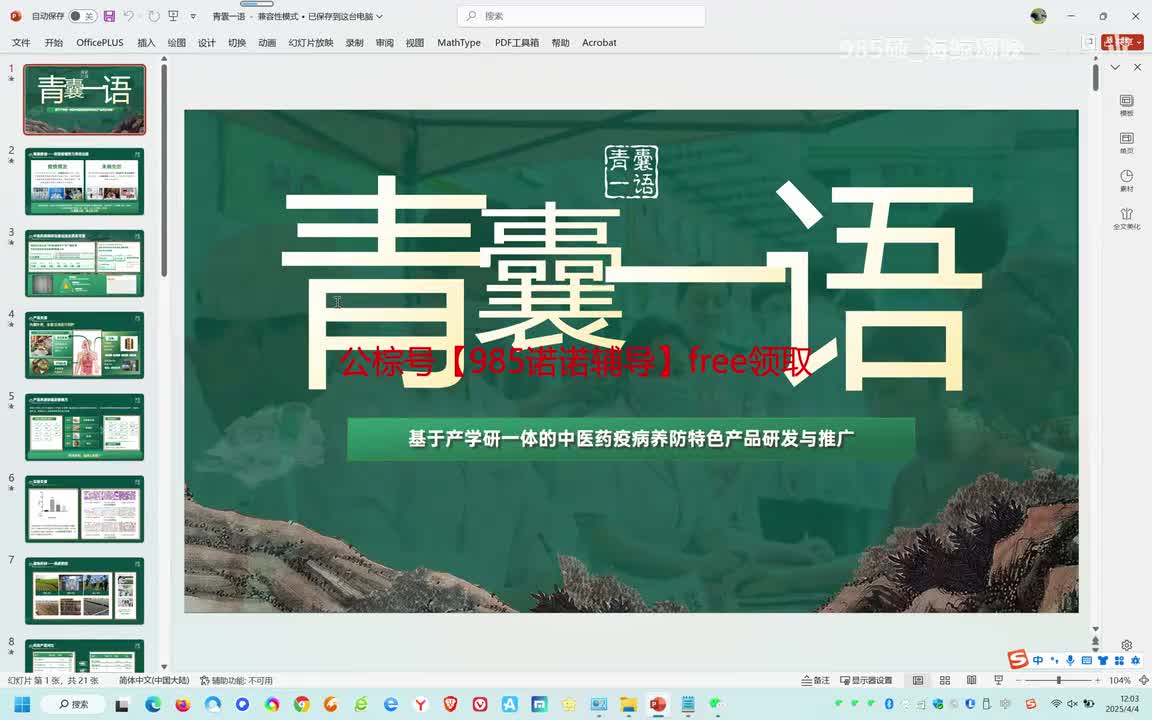Open the user account avatar
The width and height of the screenshot is (1152, 720).
pos(1038,16)
